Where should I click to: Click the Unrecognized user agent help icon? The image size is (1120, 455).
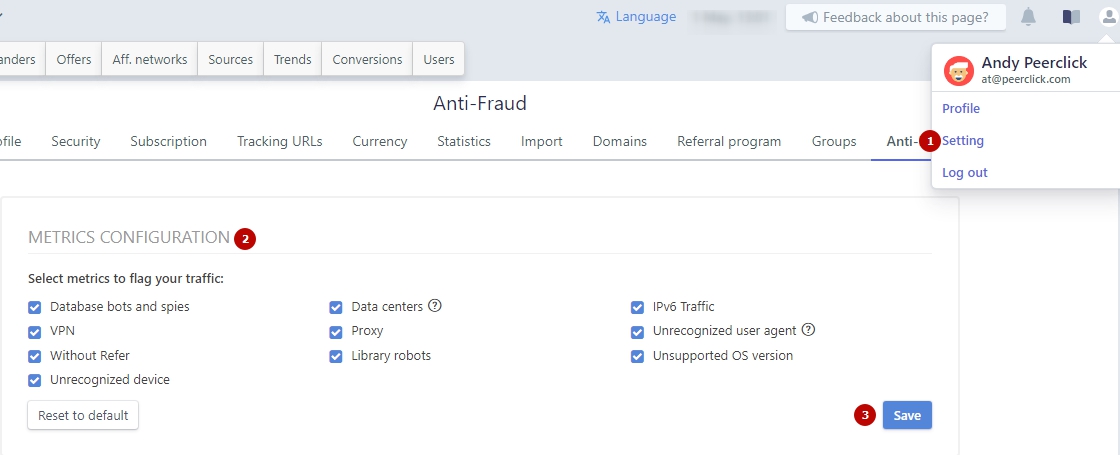coord(808,330)
